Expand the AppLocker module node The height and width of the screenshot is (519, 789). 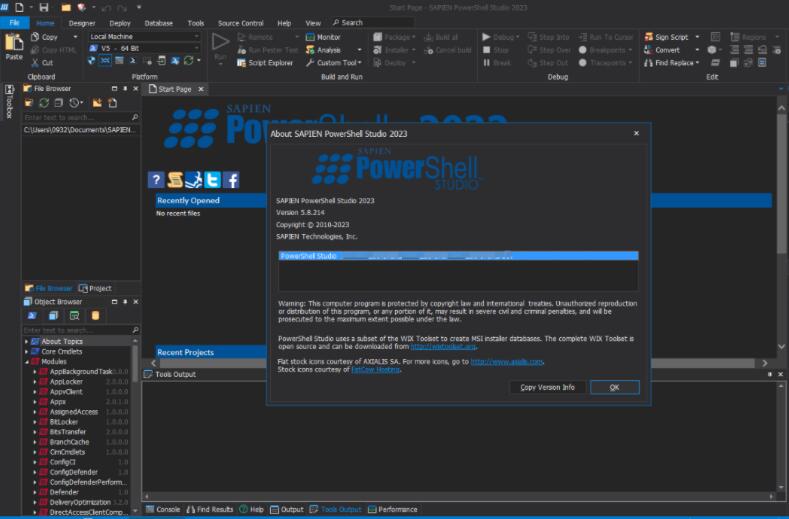point(35,382)
